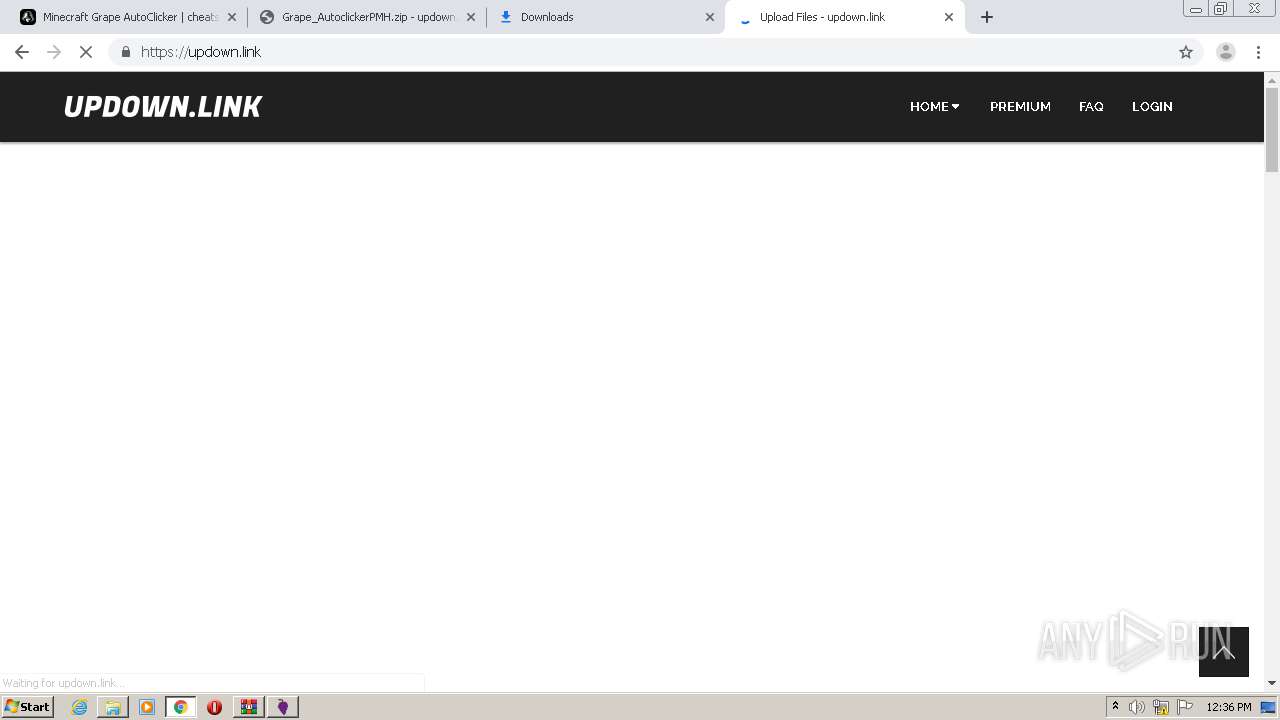The image size is (1280, 720).
Task: Close the Minecraft Grape AutoClicker tab
Action: (x=232, y=17)
